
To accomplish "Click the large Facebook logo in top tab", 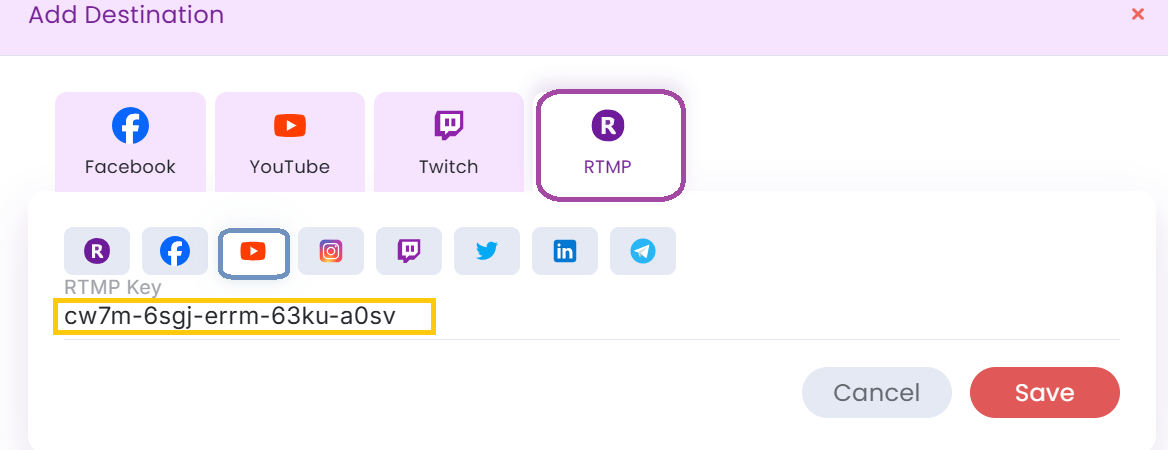I will pos(130,126).
